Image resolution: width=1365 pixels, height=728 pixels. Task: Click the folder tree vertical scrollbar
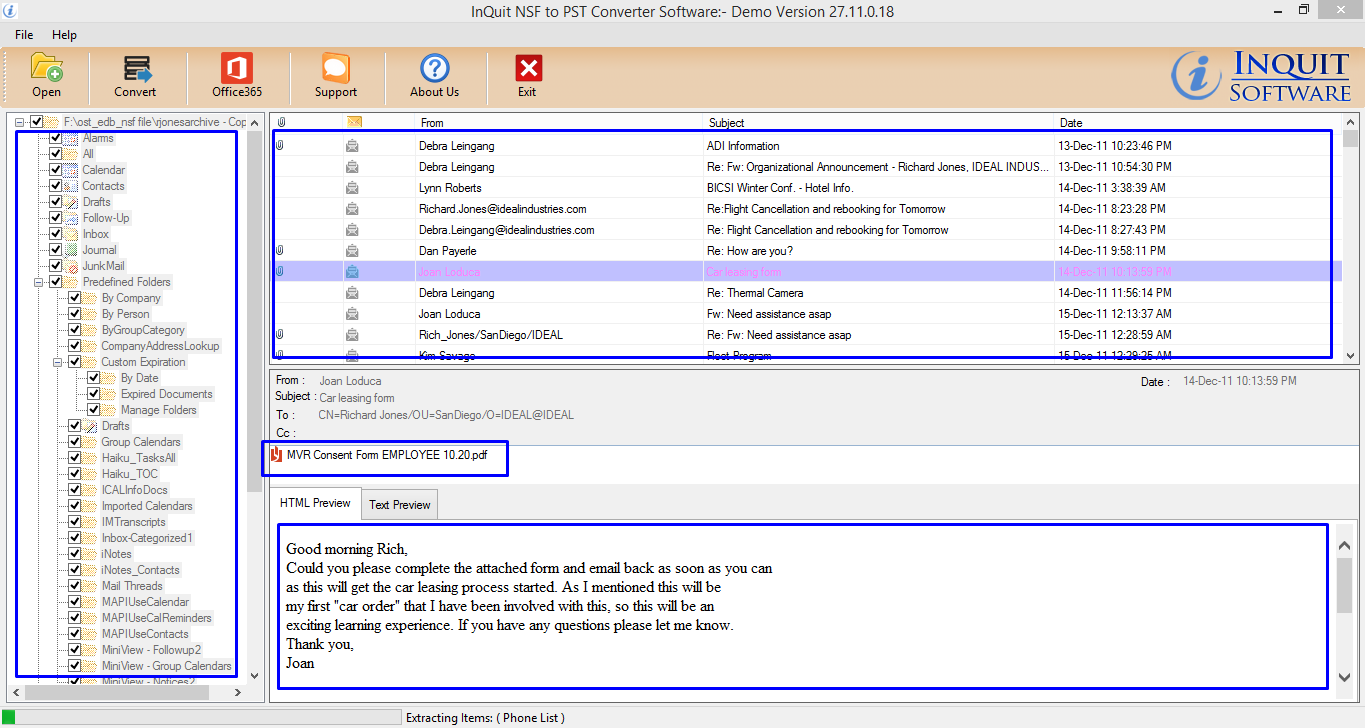click(255, 310)
